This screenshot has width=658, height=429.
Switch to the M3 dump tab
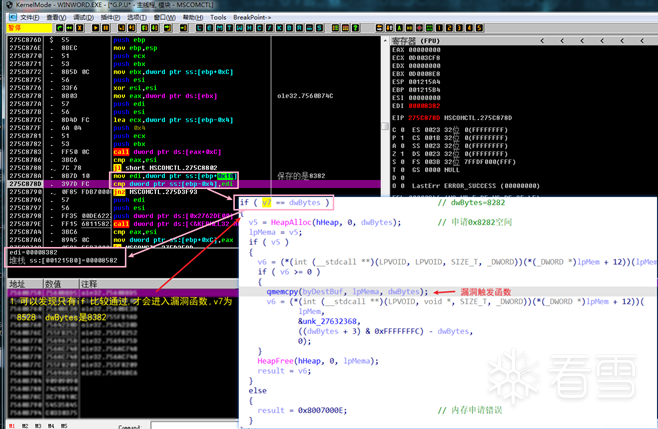[38, 426]
